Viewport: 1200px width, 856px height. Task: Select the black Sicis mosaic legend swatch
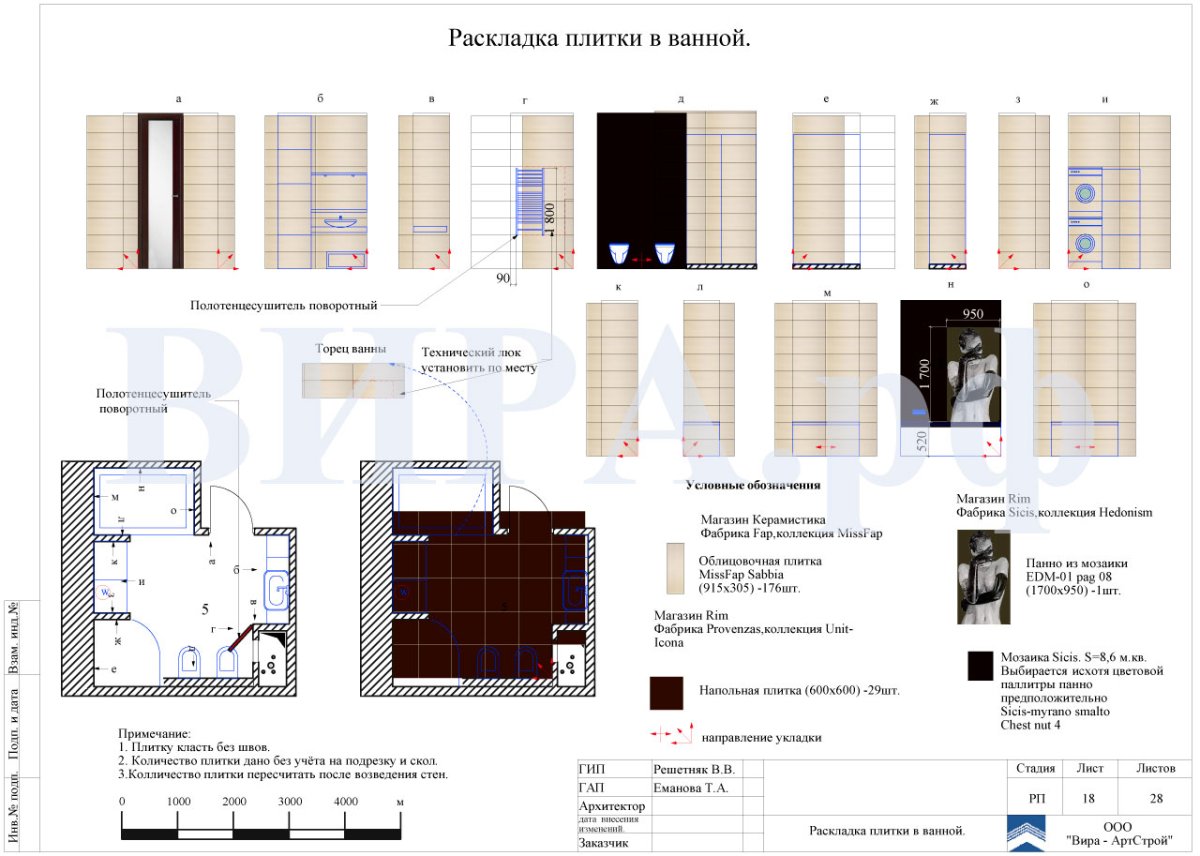979,666
